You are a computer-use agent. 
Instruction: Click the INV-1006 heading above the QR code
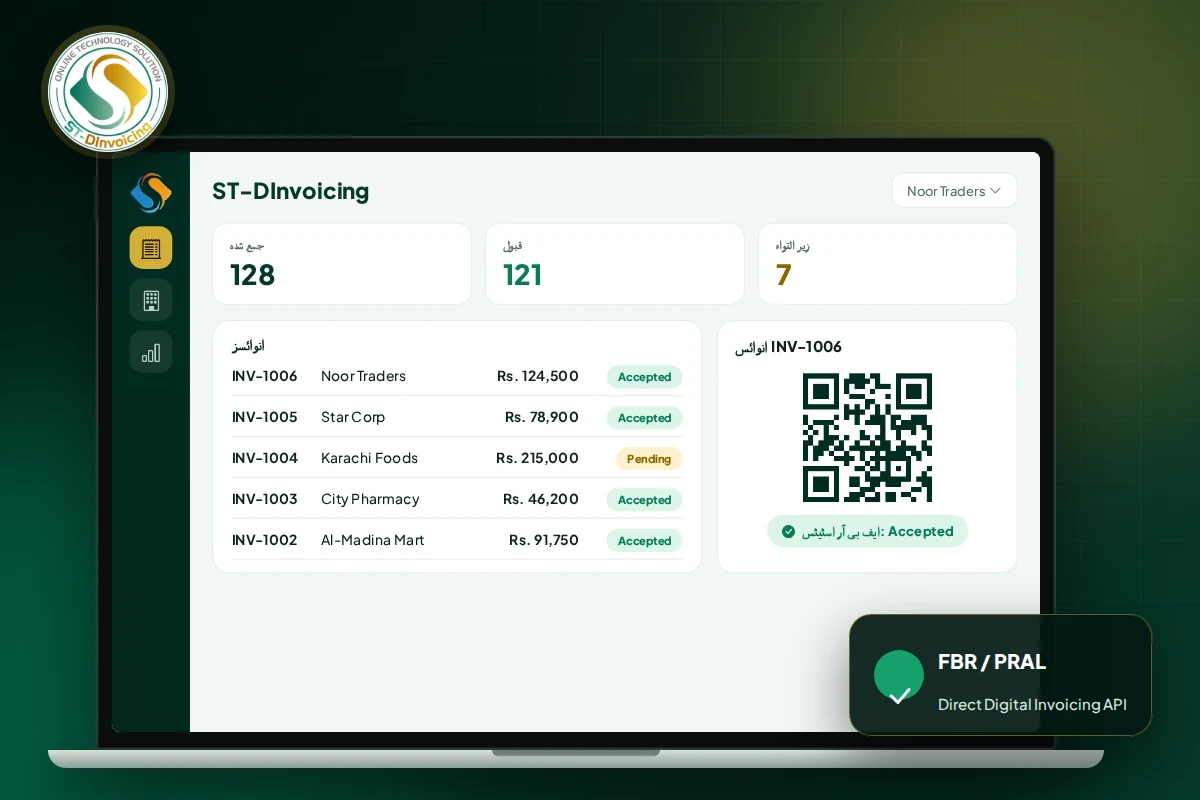[789, 347]
